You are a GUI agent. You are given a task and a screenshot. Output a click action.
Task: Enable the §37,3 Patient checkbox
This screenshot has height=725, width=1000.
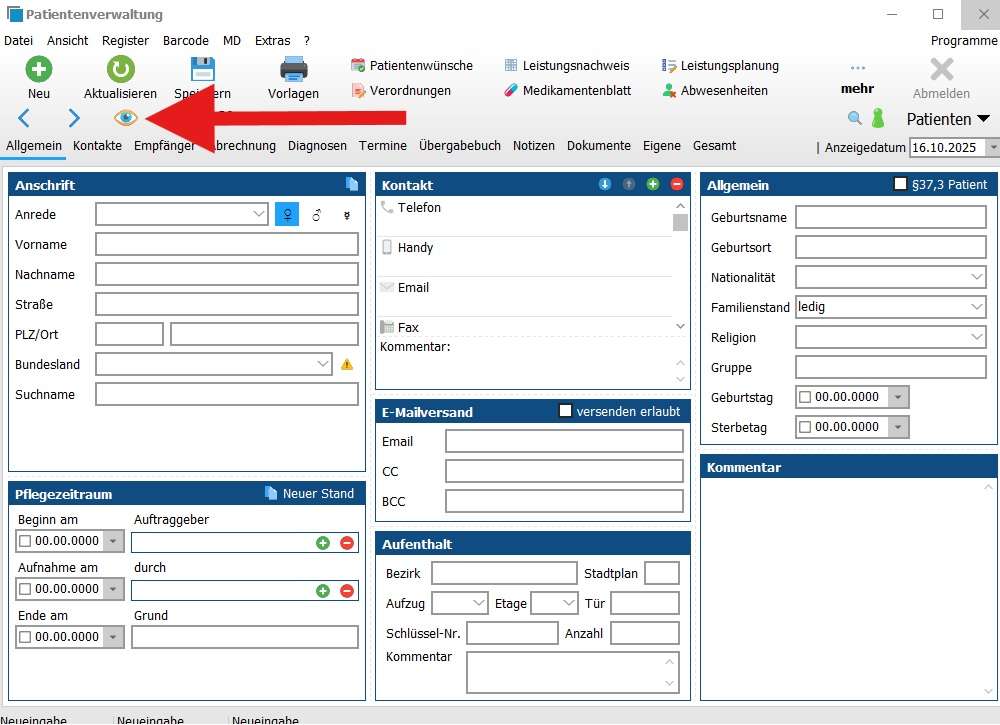[x=901, y=184]
